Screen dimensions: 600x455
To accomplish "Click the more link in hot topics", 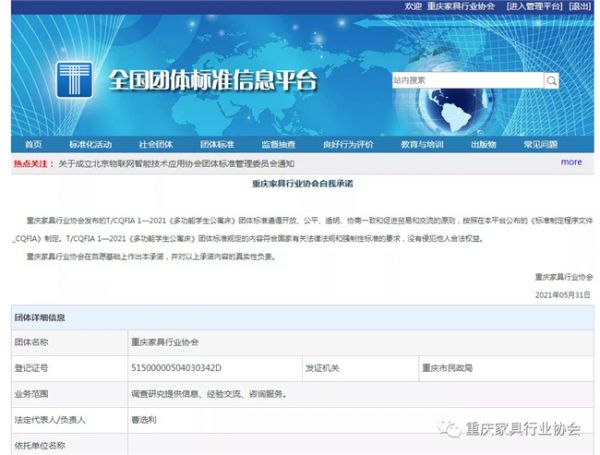I will point(571,162).
